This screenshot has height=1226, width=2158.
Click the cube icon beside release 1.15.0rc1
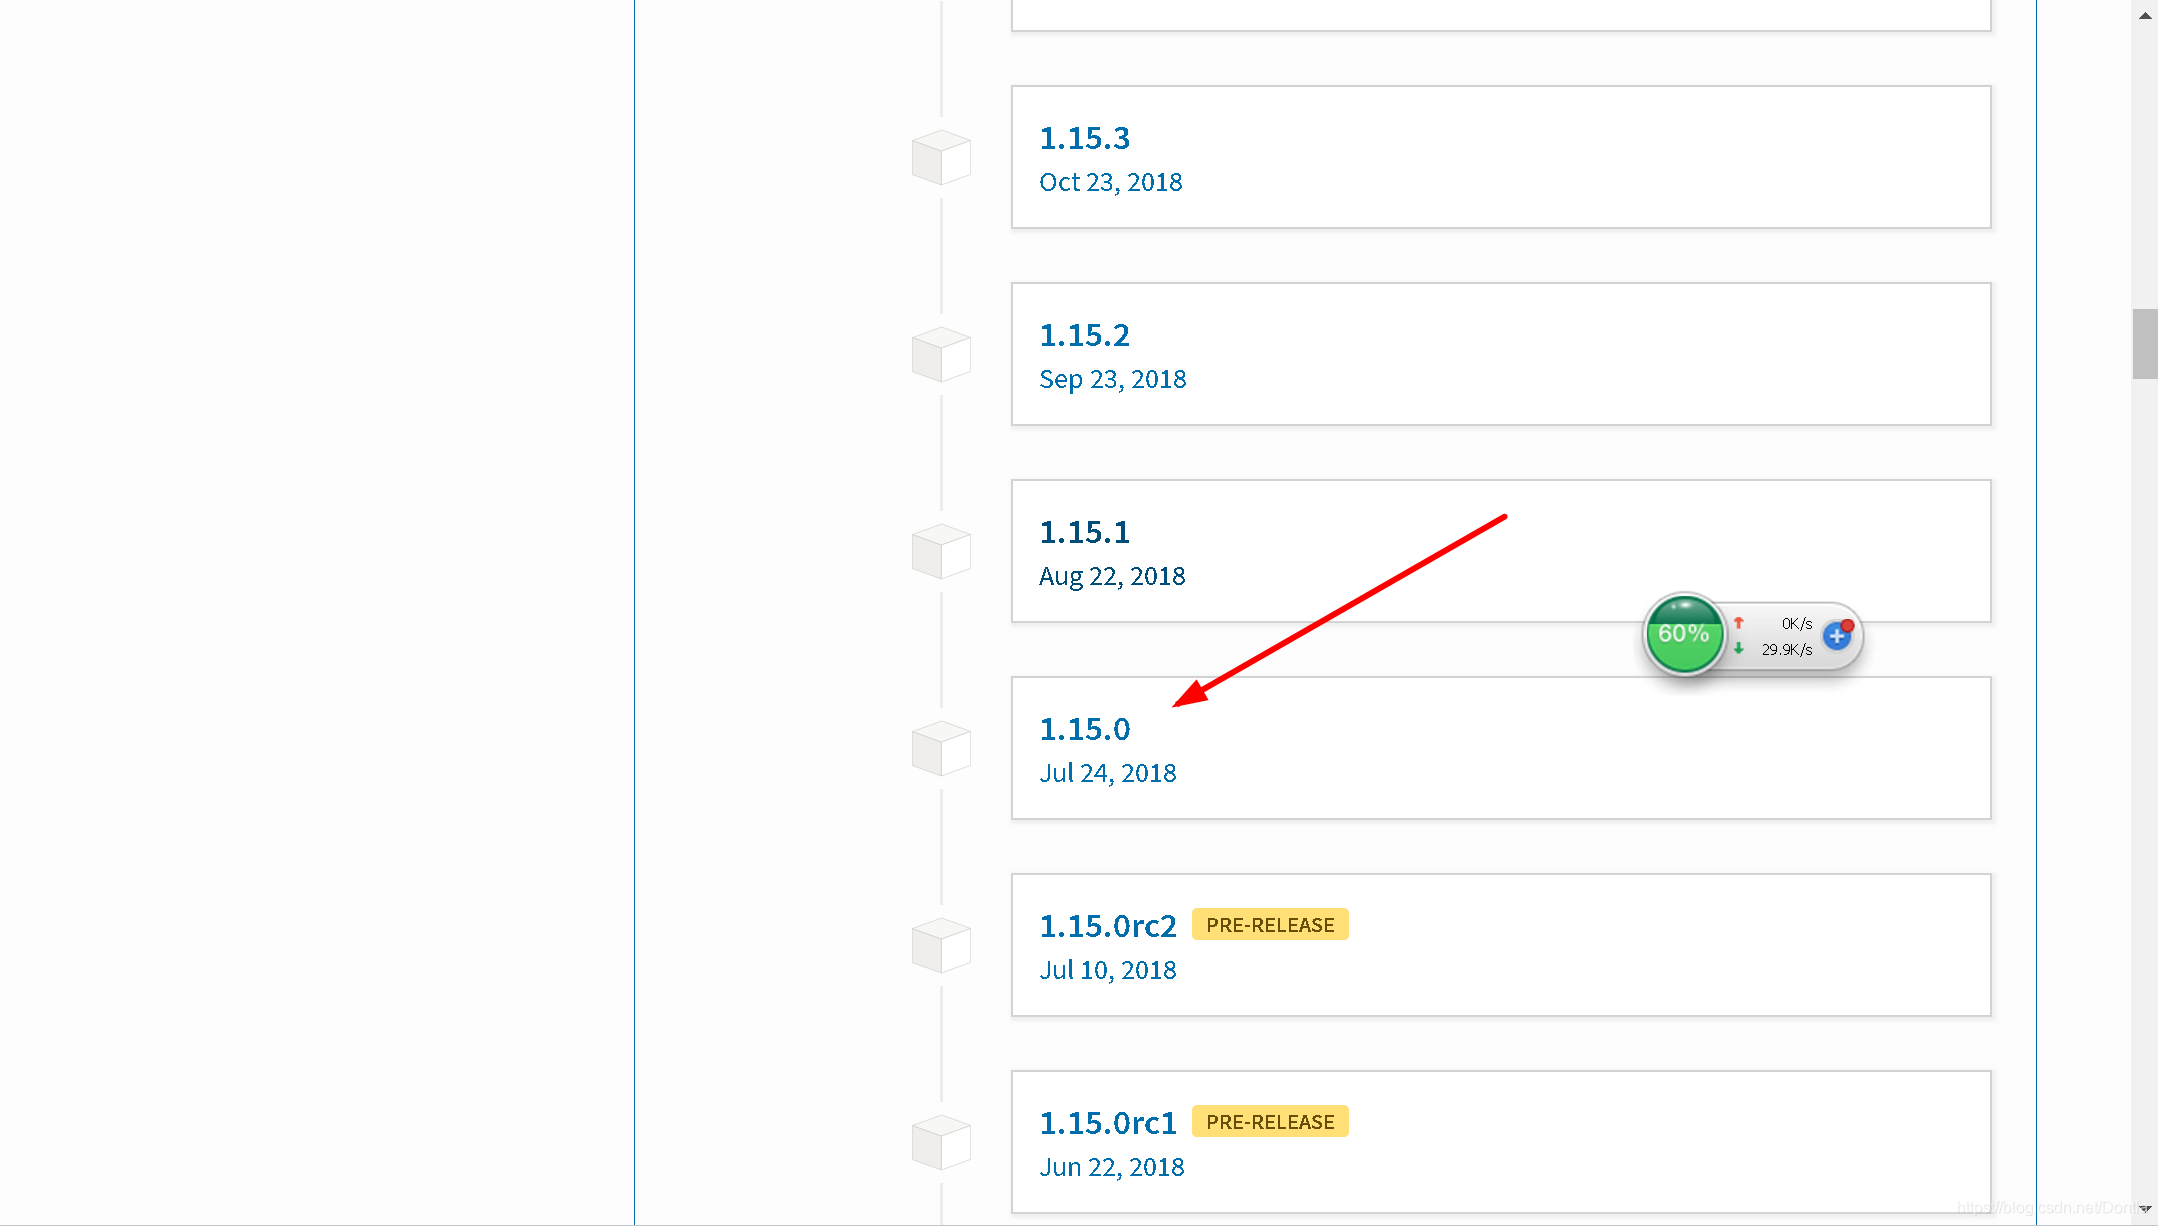941,1143
